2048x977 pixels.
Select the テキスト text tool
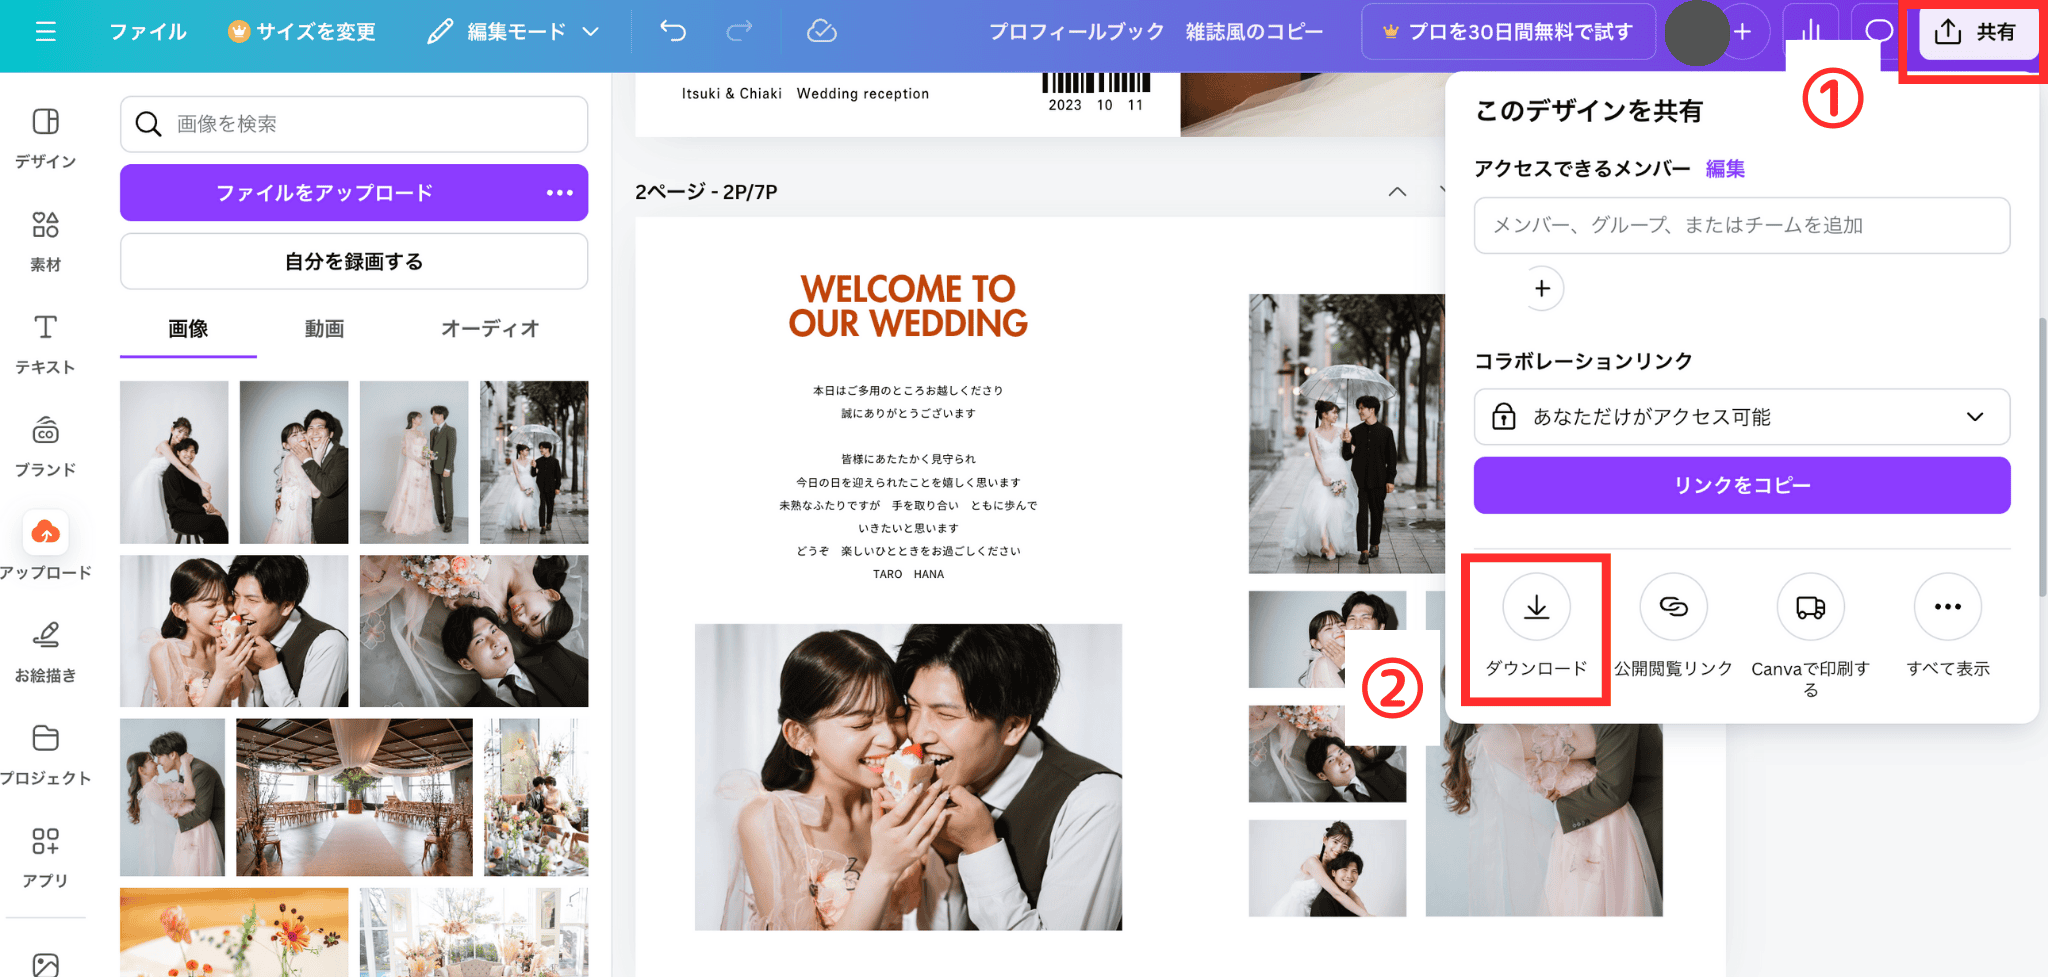(x=45, y=343)
